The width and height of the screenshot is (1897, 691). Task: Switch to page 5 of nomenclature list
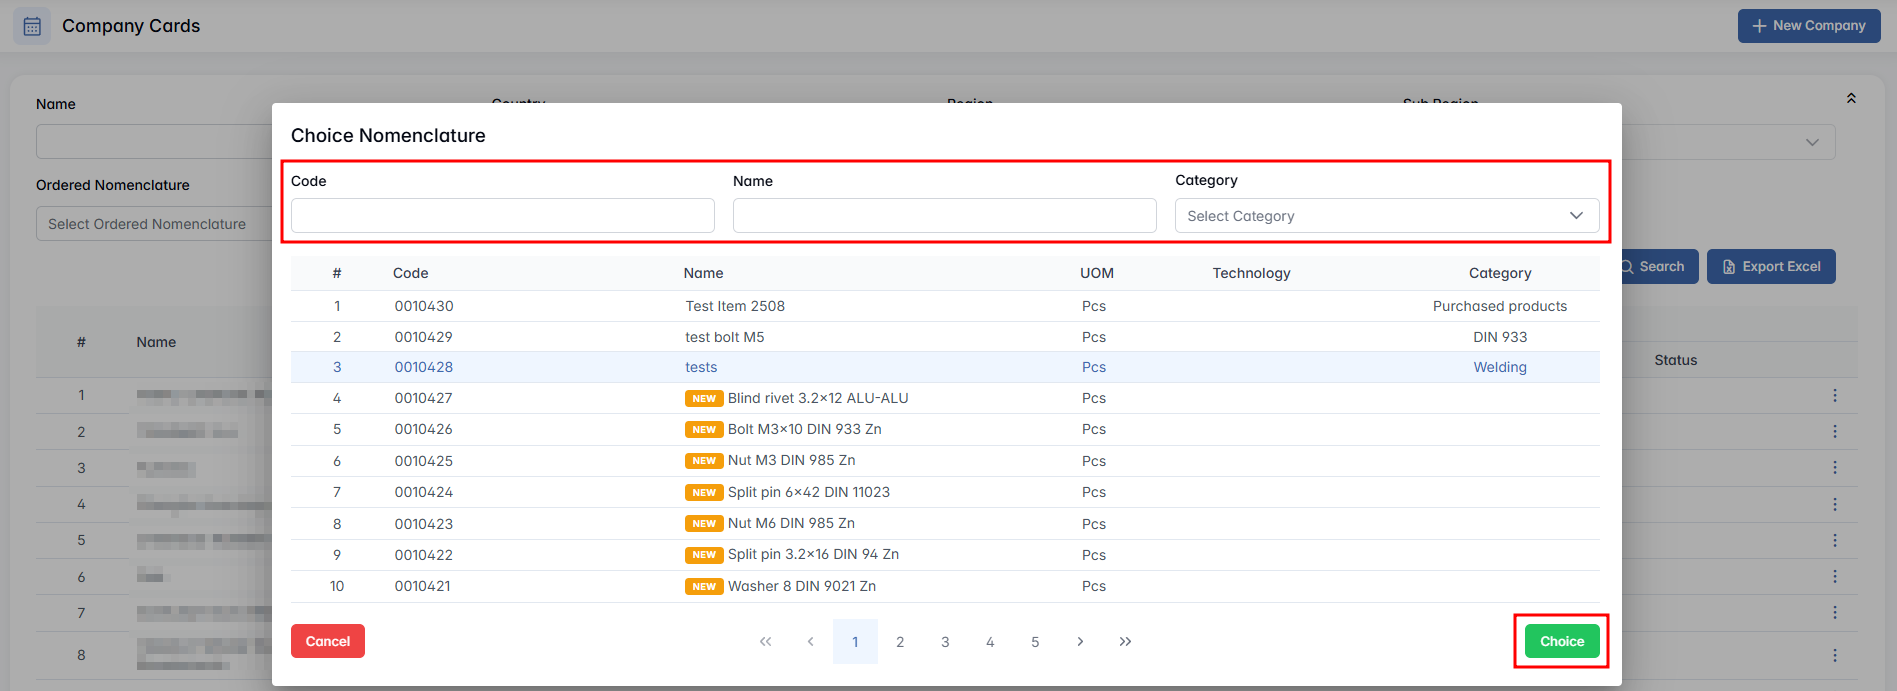1035,642
